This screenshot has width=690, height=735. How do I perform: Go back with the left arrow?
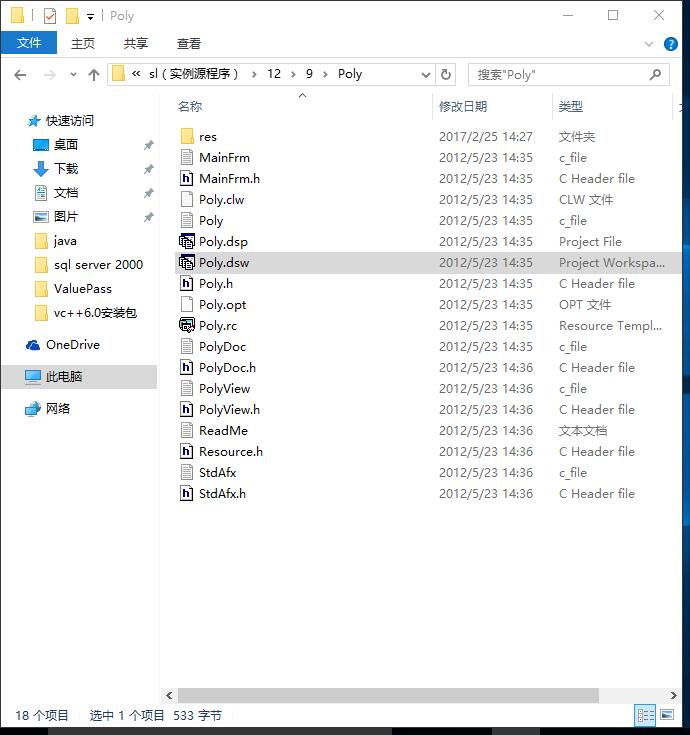click(20, 75)
